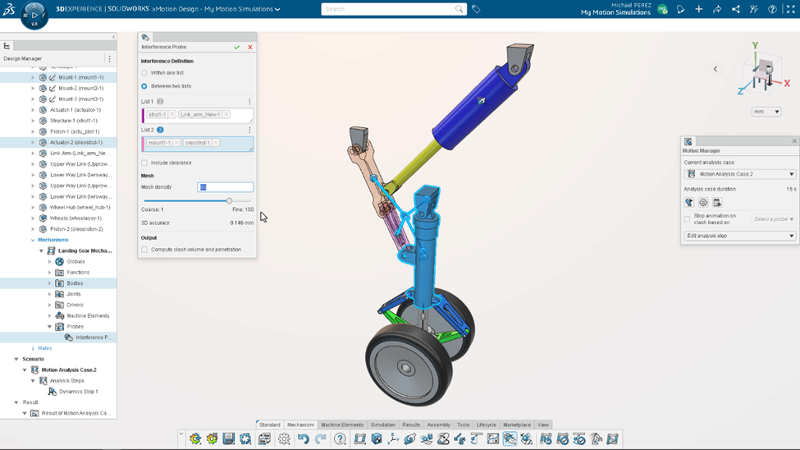800x450 pixels.
Task: Enable the 'Include clearance' checkbox
Action: pyautogui.click(x=144, y=163)
